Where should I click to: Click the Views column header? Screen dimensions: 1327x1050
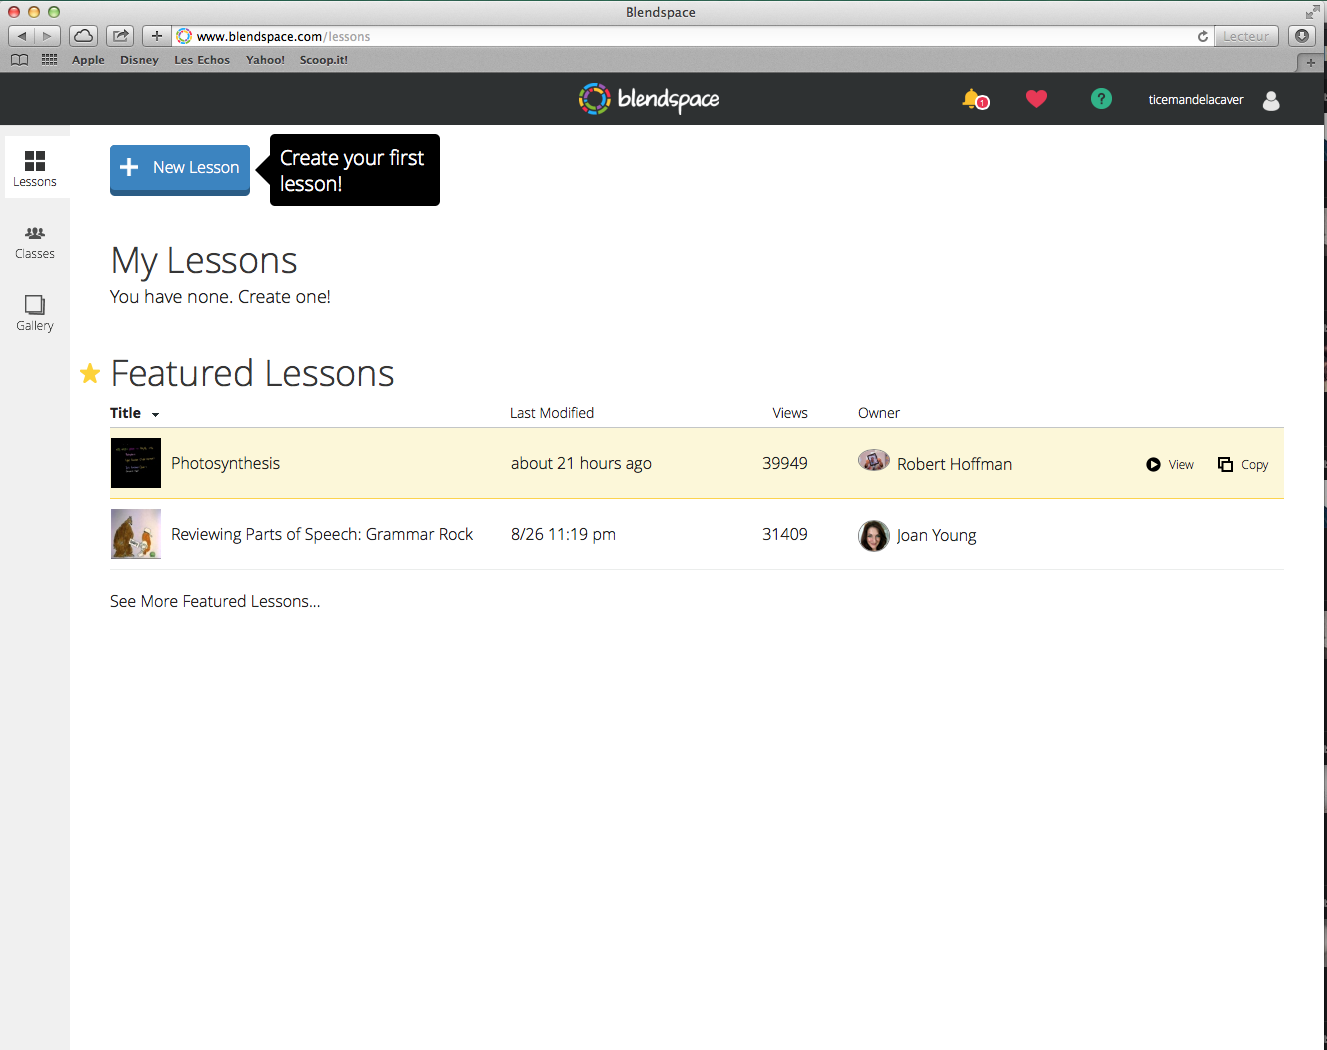[790, 413]
